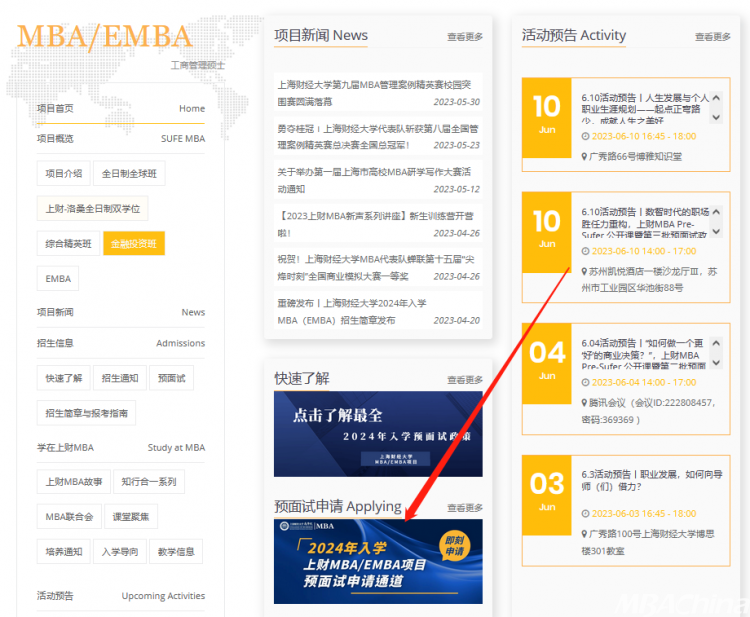The image size is (750, 617).
Task: Open the MBA联合会 button
Action: [x=69, y=517]
